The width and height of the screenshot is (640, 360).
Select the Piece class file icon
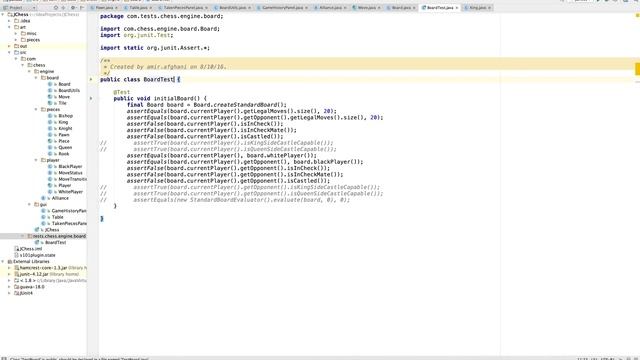pos(50,141)
